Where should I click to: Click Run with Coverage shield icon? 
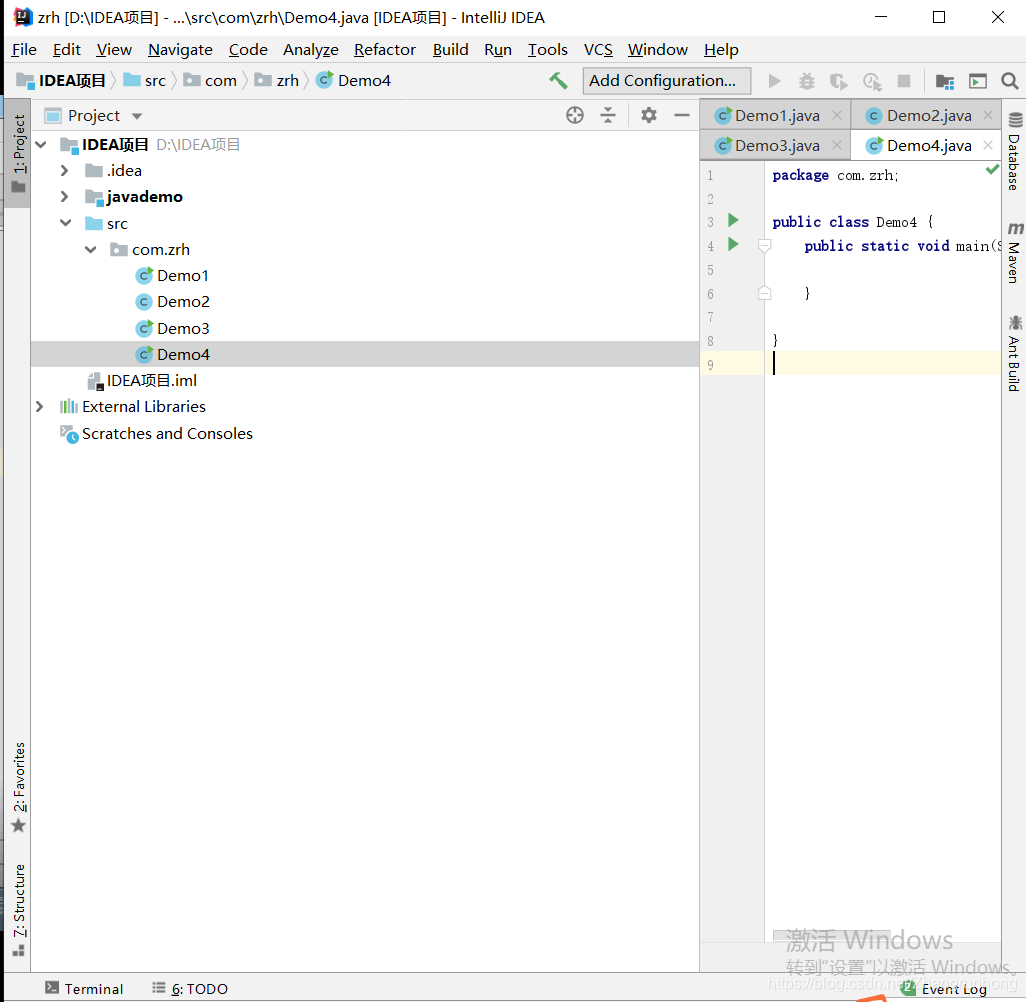click(x=839, y=81)
